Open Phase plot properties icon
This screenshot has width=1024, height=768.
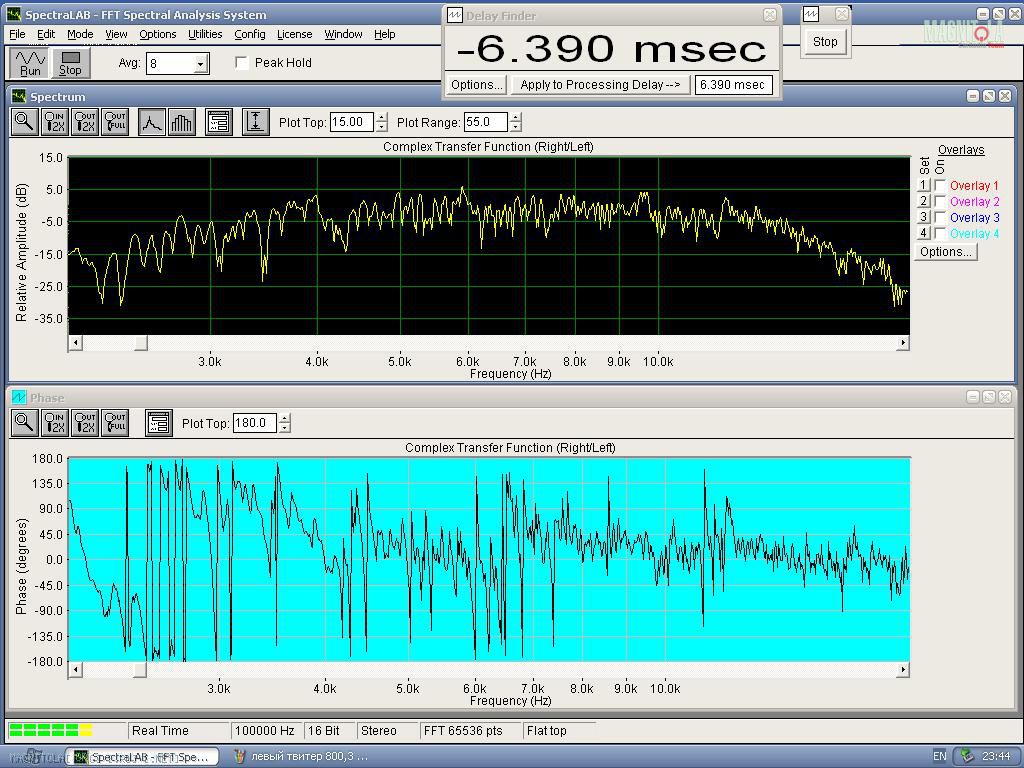(x=159, y=423)
